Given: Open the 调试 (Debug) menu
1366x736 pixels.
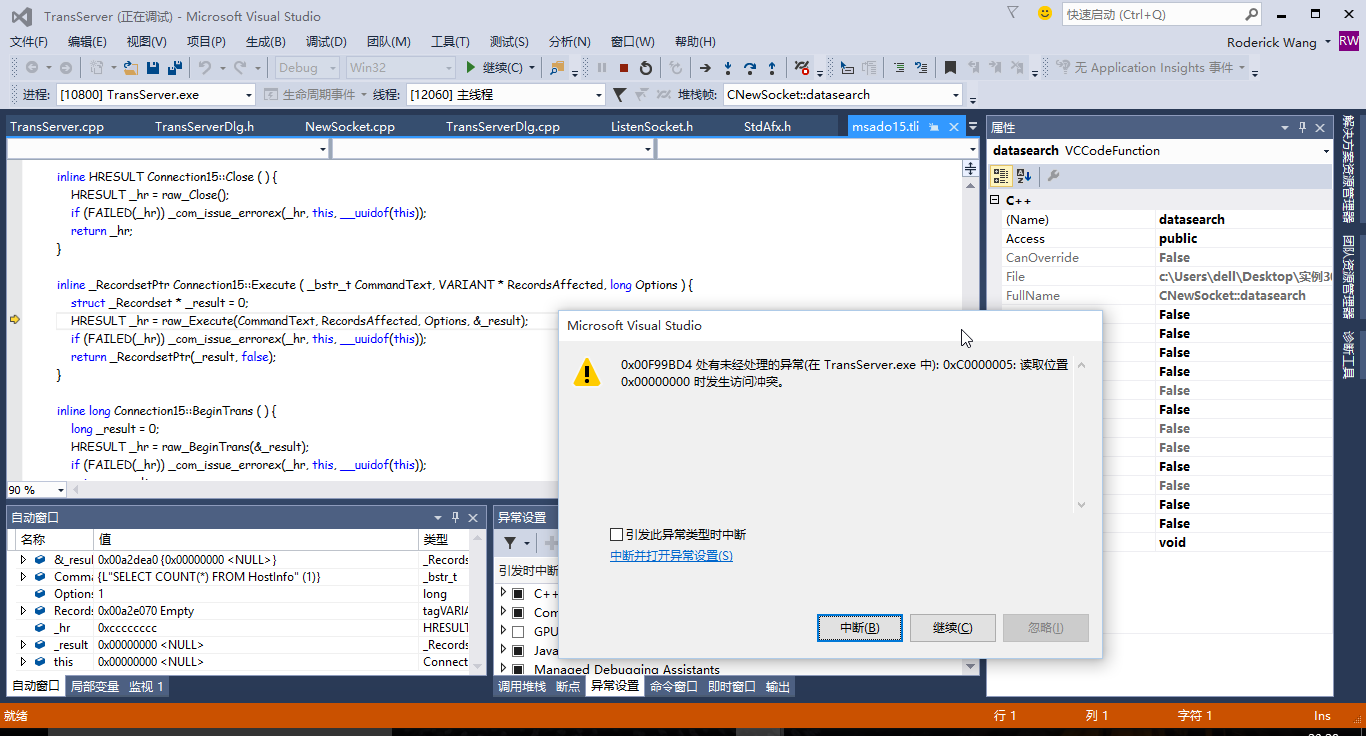Looking at the screenshot, I should click(x=326, y=41).
